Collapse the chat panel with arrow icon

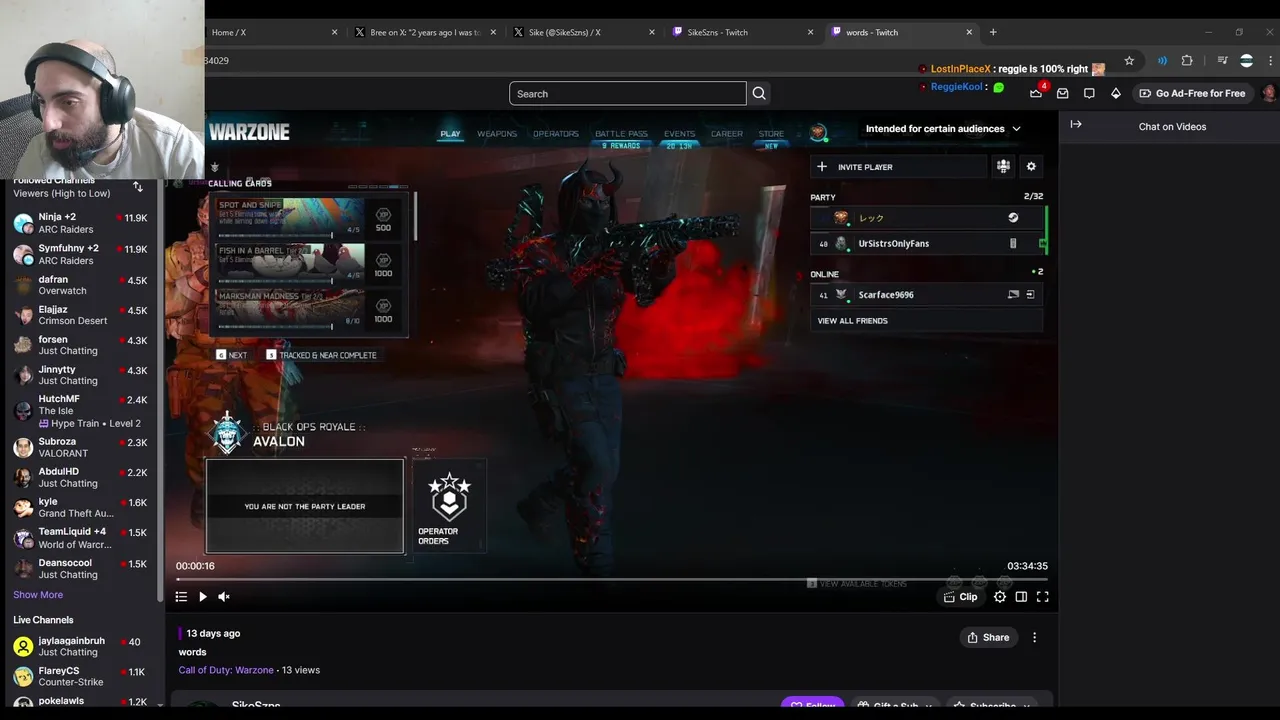pyautogui.click(x=1076, y=125)
